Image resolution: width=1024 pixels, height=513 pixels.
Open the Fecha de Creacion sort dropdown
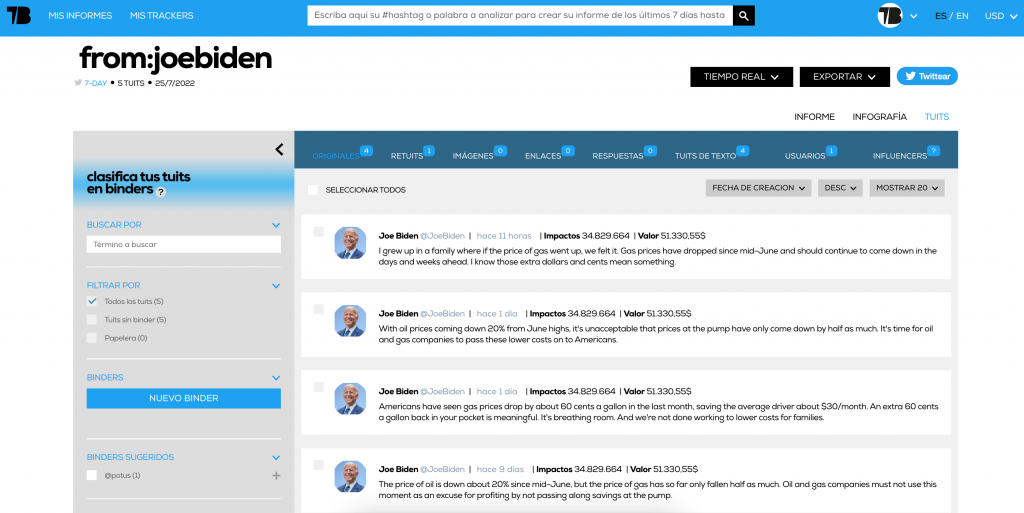tap(758, 188)
